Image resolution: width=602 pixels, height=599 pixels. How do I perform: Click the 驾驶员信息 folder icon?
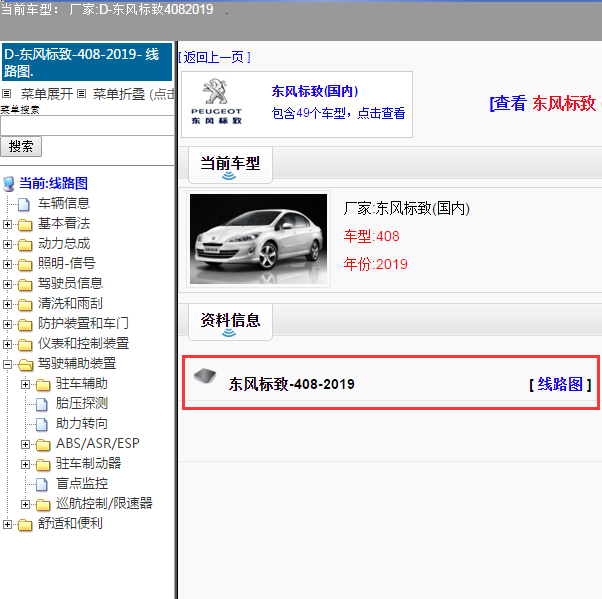[x=25, y=284]
